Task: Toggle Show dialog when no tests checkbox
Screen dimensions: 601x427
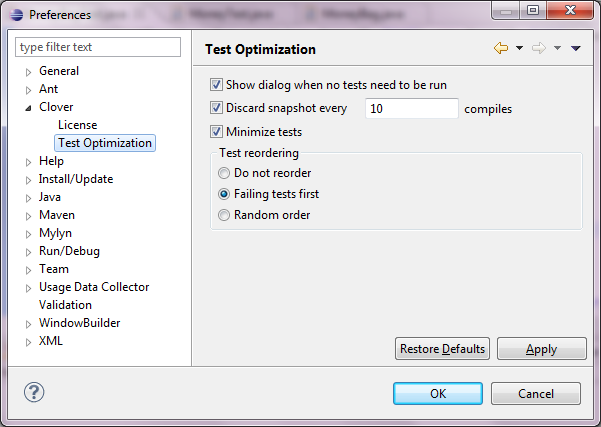Action: point(216,86)
